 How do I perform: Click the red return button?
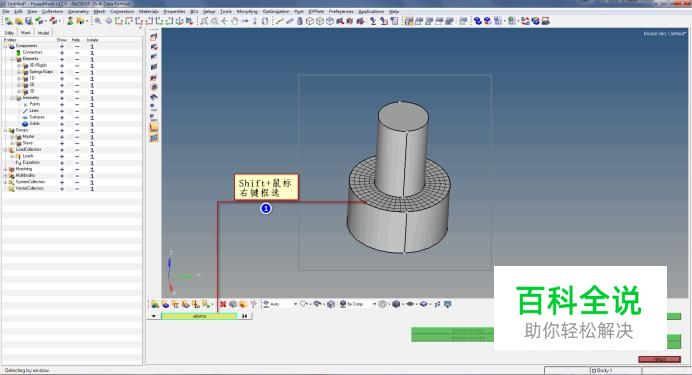tap(659, 360)
